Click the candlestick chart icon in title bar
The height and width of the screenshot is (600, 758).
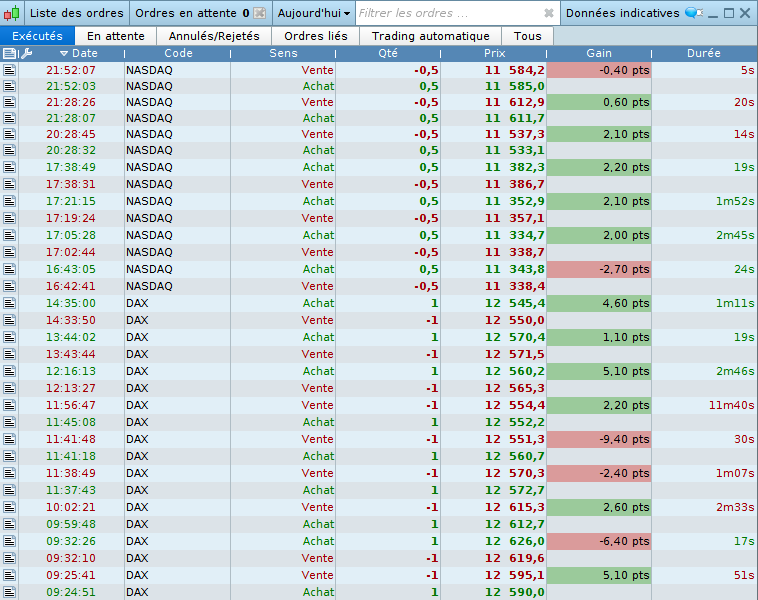tap(11, 14)
